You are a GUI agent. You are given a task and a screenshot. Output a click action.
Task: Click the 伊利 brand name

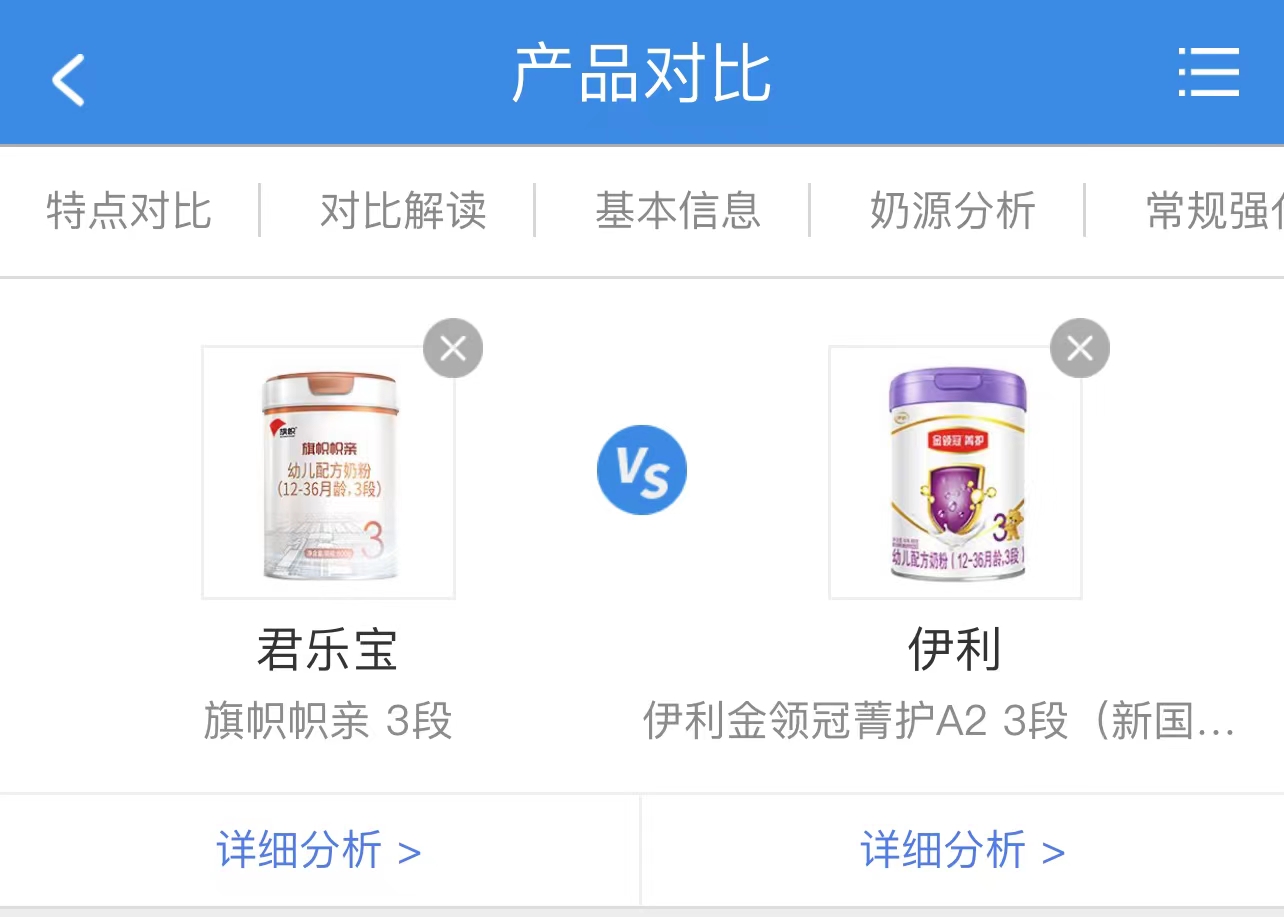pyautogui.click(x=955, y=650)
